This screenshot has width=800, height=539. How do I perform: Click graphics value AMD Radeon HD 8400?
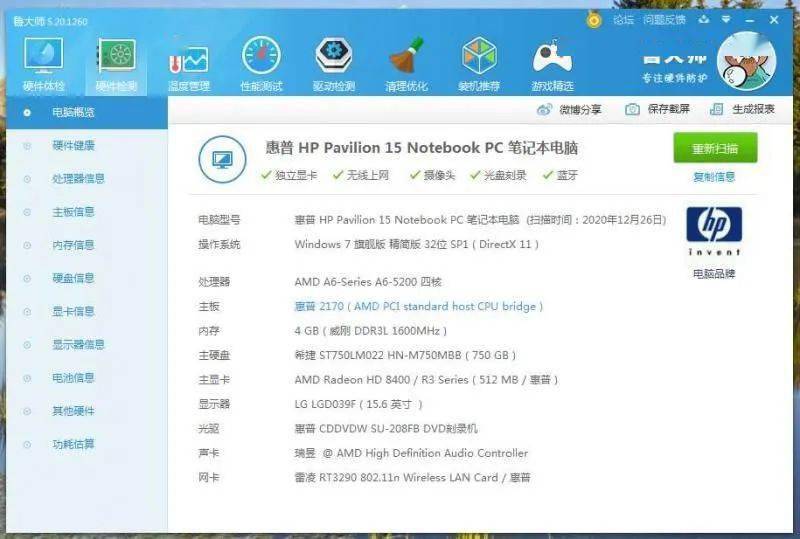pyautogui.click(x=426, y=380)
